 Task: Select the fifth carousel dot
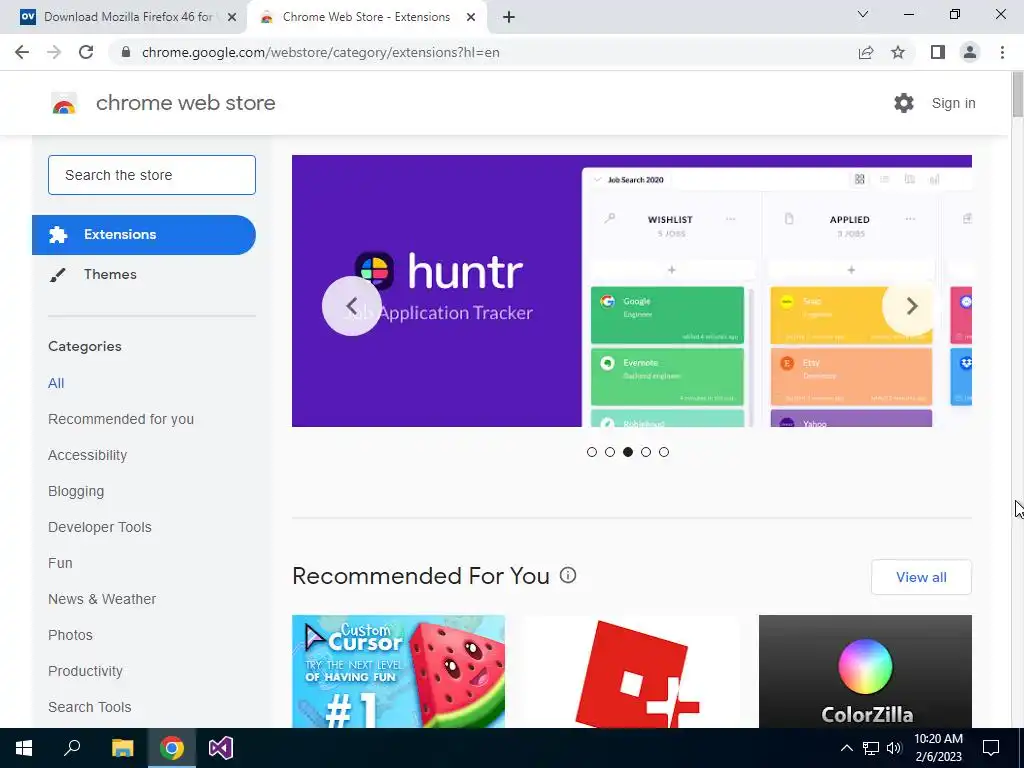click(x=664, y=452)
